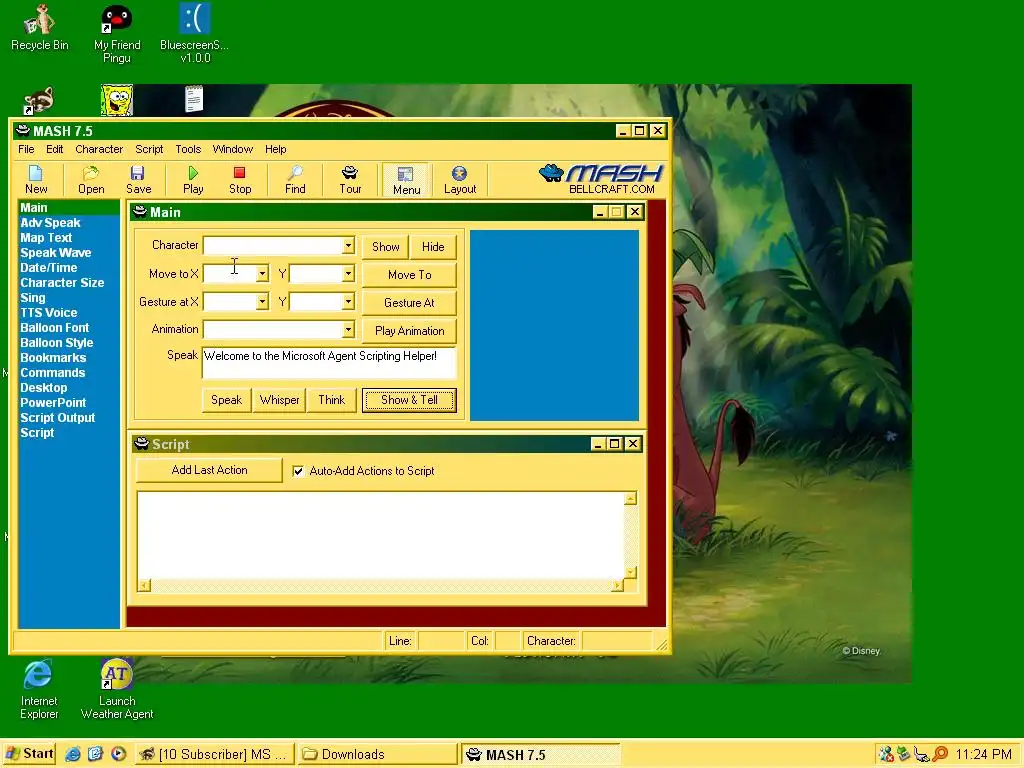Open the Tools menu

click(188, 149)
